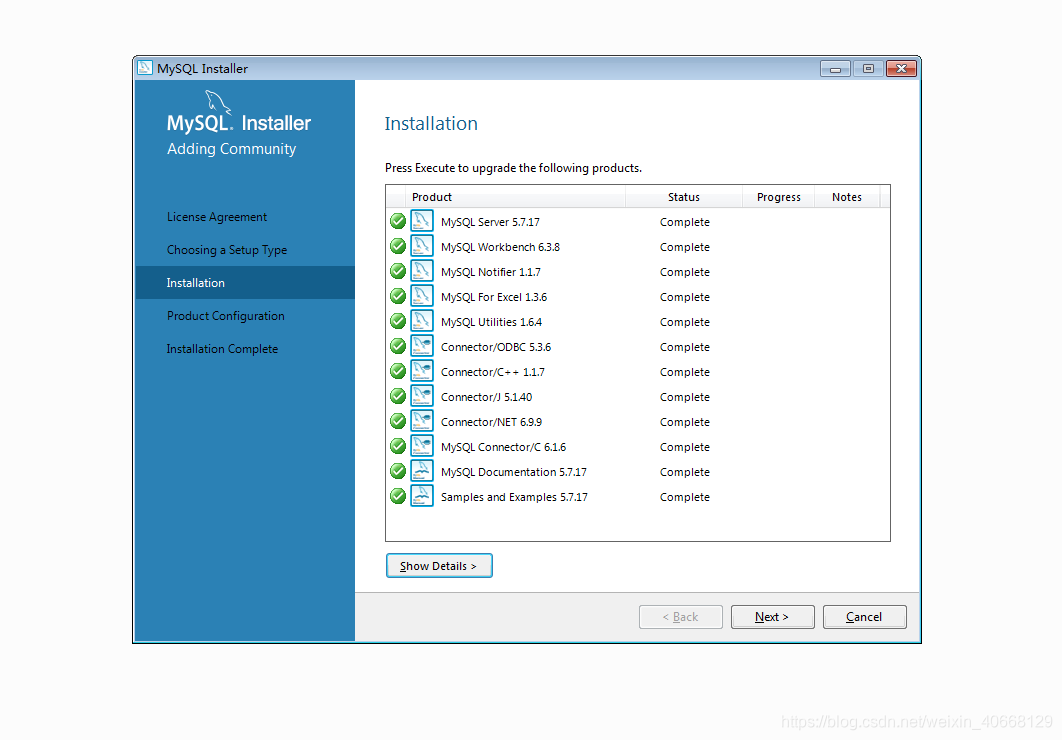Viewport: 1062px width, 740px height.
Task: Click Complete status of MySQL Workbench 6.3.8
Action: (685, 247)
